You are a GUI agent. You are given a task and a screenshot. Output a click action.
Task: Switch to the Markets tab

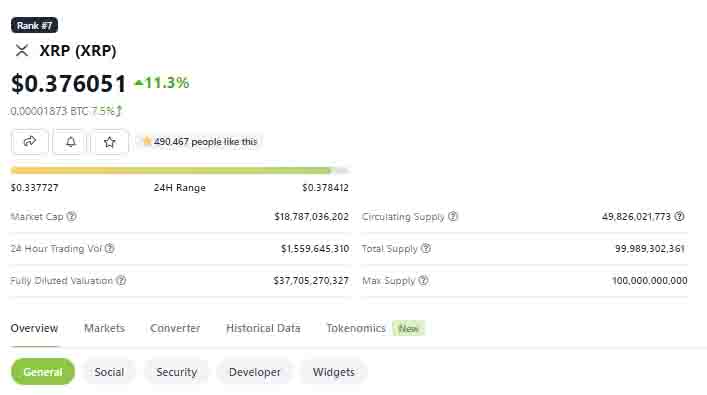[104, 328]
